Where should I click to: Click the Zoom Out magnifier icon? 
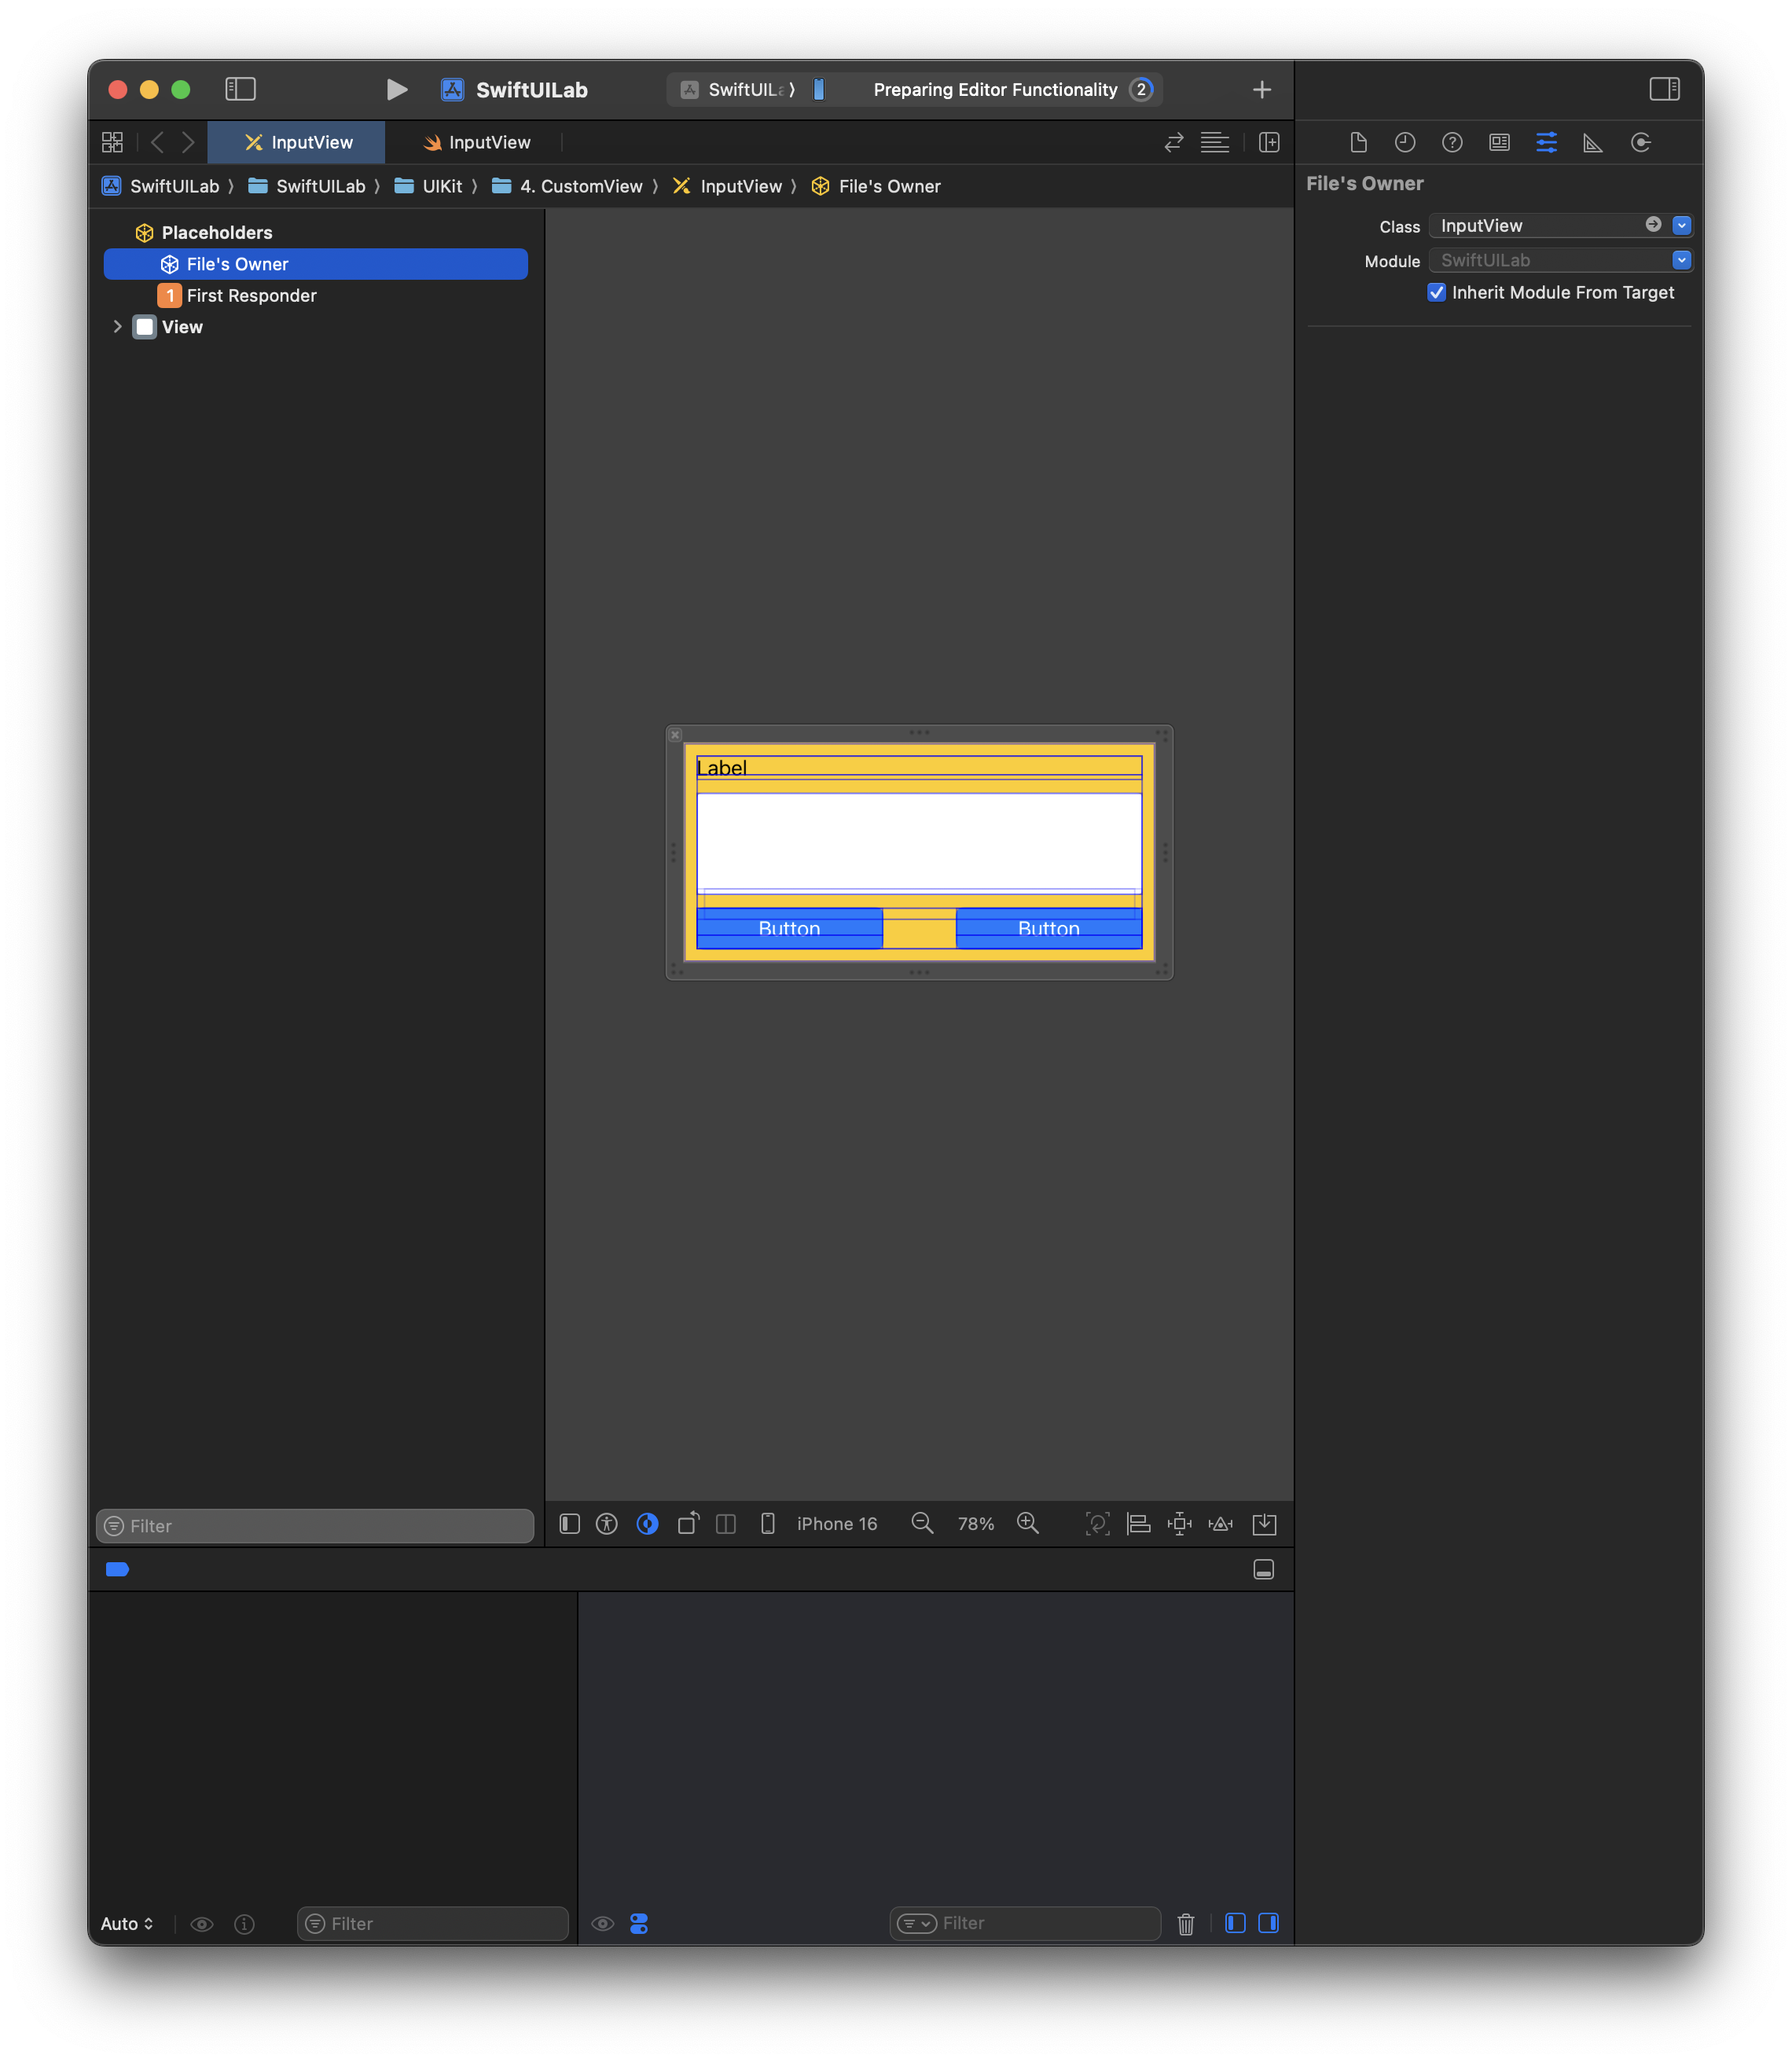(x=922, y=1523)
